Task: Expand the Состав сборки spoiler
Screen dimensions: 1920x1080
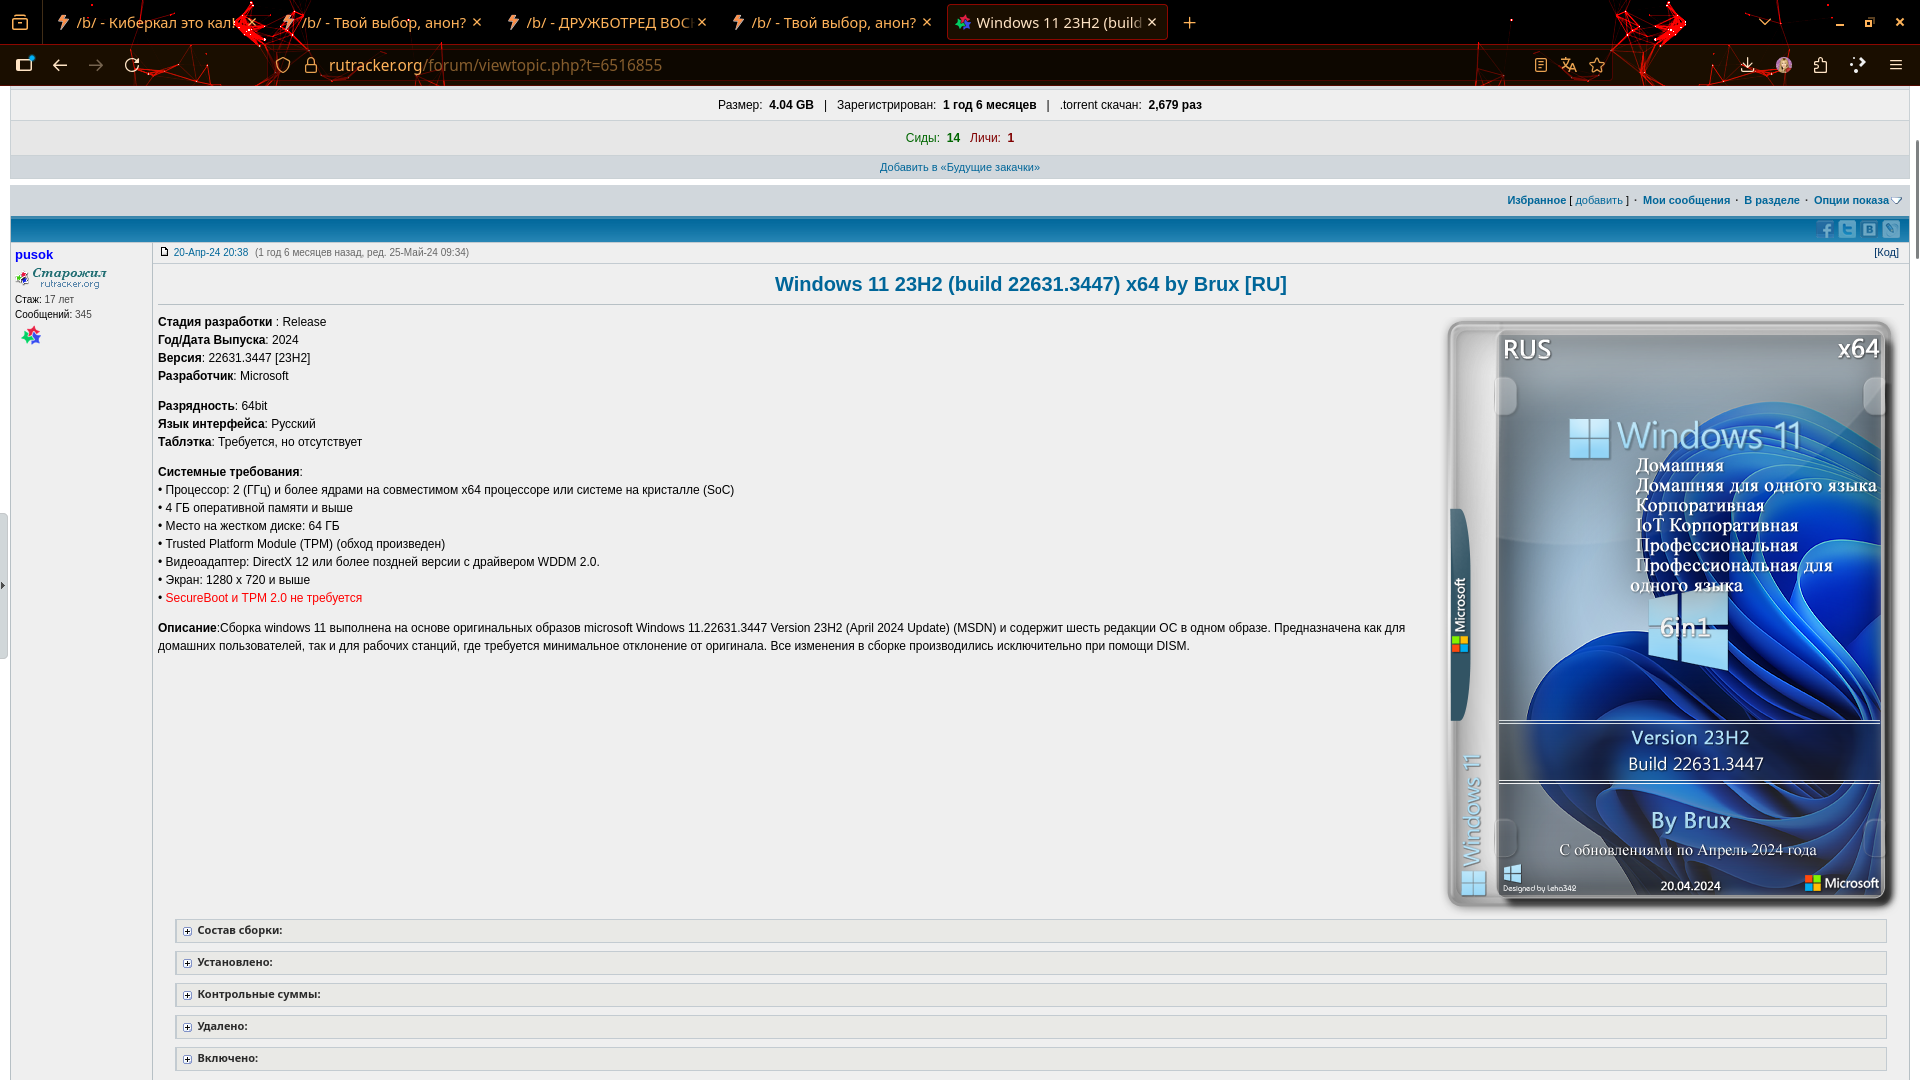Action: click(239, 931)
